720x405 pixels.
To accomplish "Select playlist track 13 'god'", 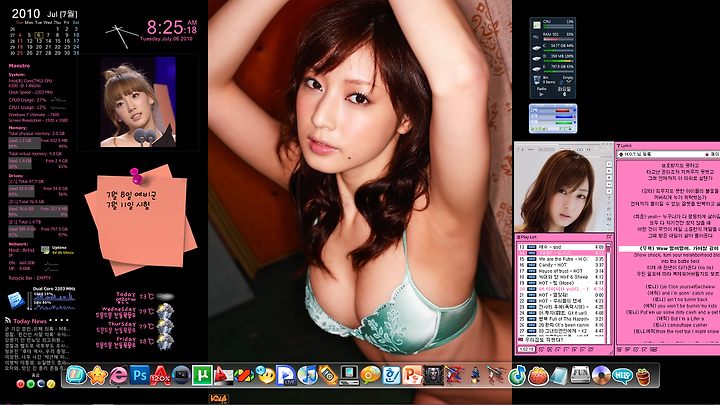I will point(561,247).
